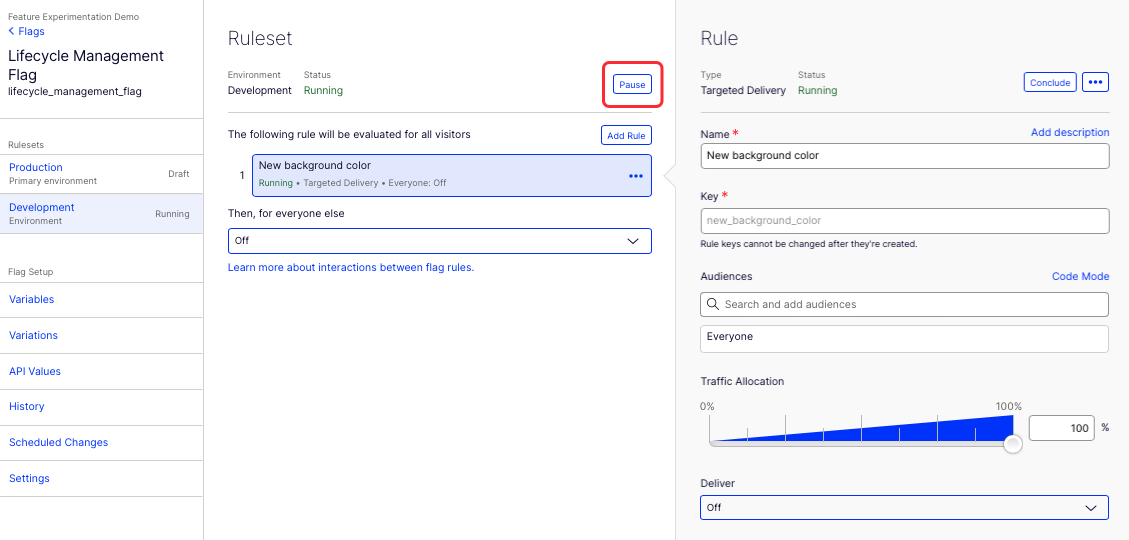Open Scheduled Changes
Image resolution: width=1129 pixels, height=540 pixels.
101,442
